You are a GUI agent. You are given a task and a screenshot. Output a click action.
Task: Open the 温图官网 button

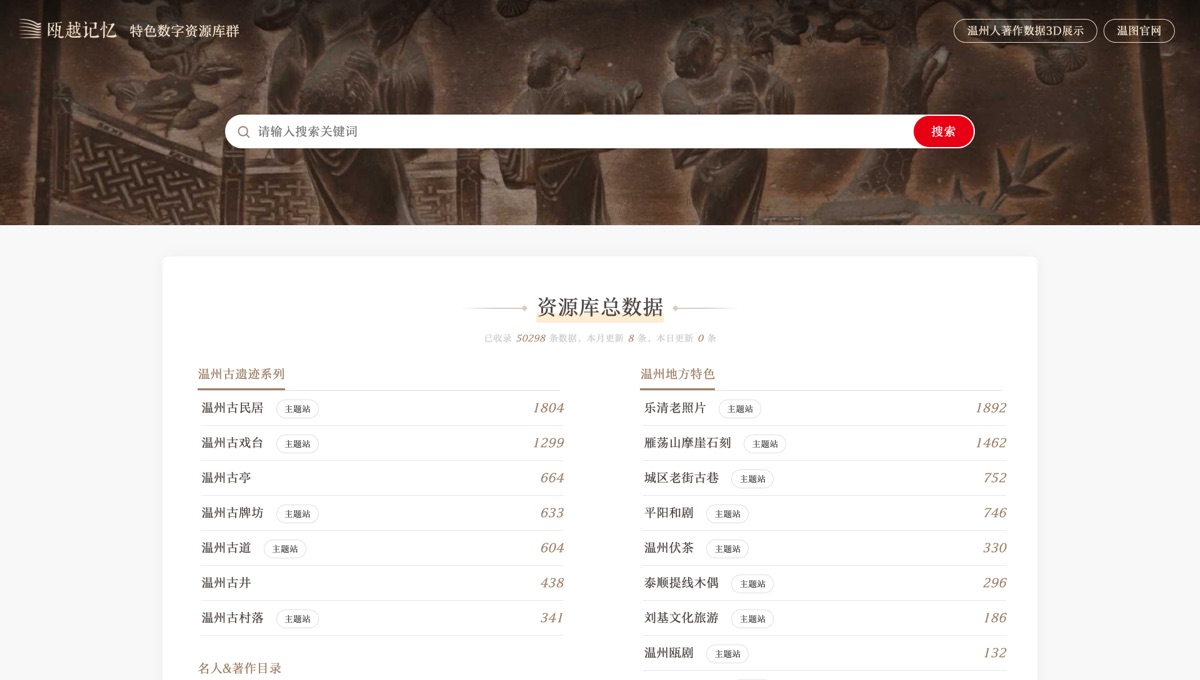tap(1139, 31)
